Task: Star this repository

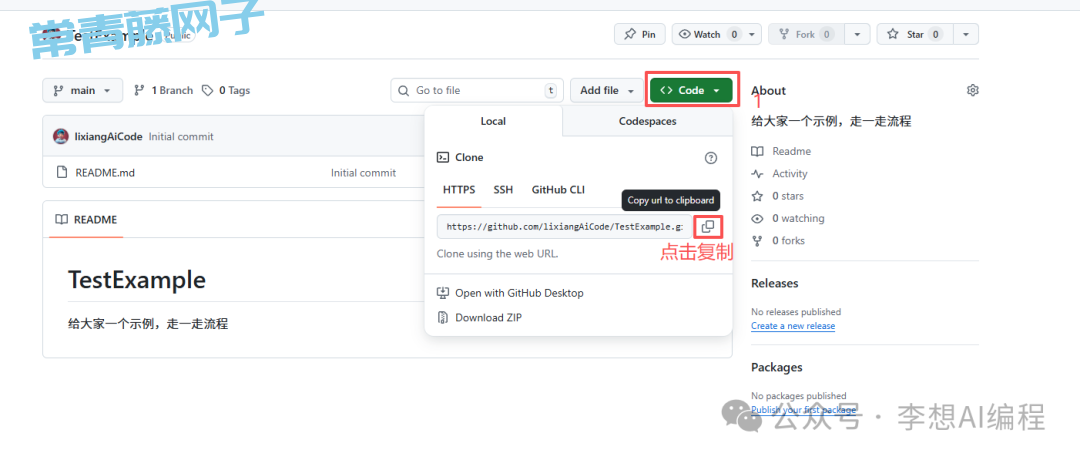Action: 911,34
